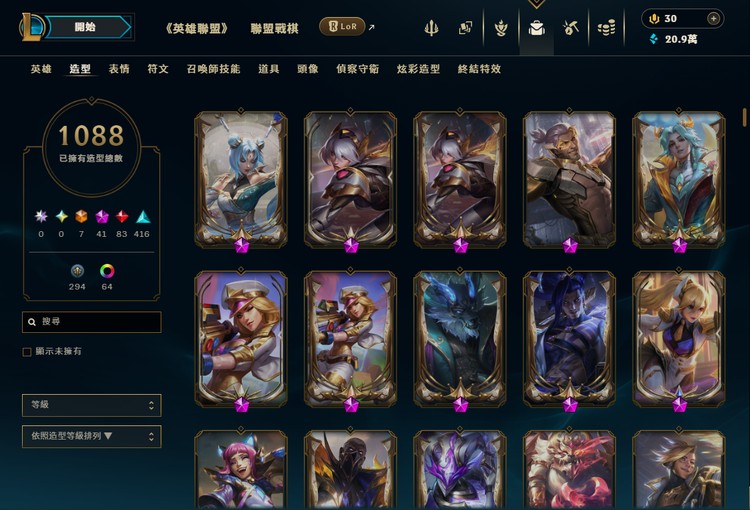Open the 依照造型等級排列 sort dropdown
Image resolution: width=750 pixels, height=510 pixels.
click(92, 436)
